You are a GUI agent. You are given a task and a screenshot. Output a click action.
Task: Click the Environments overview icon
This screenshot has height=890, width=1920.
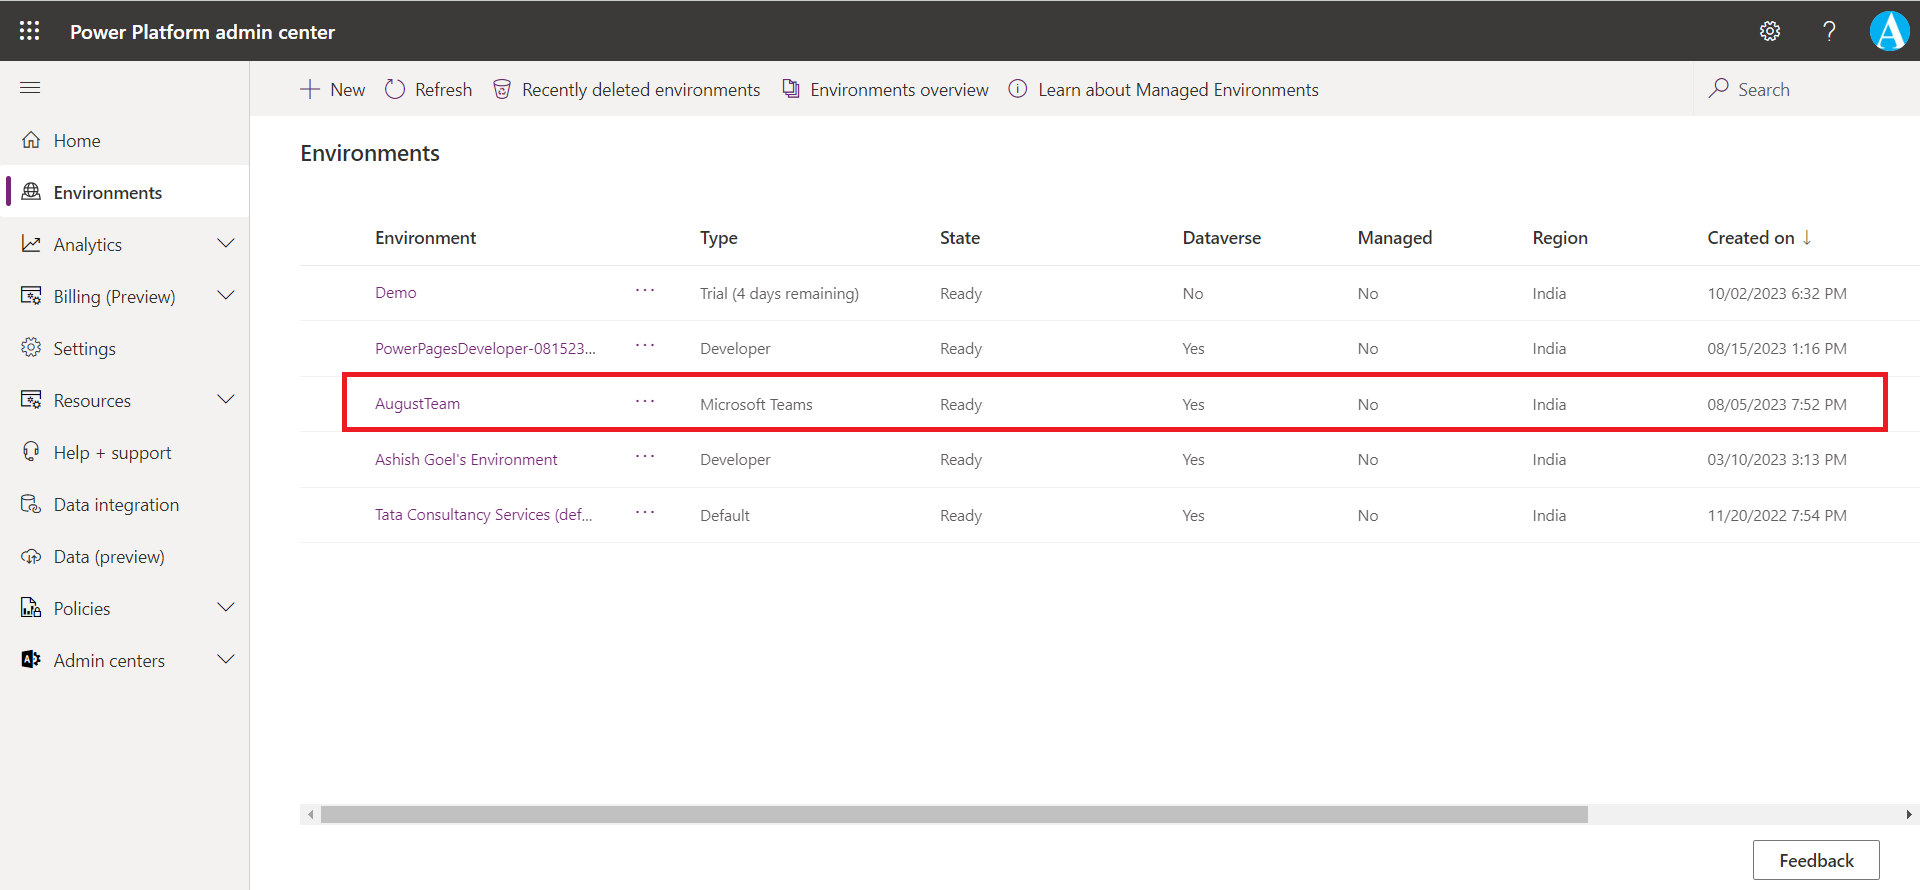[791, 89]
